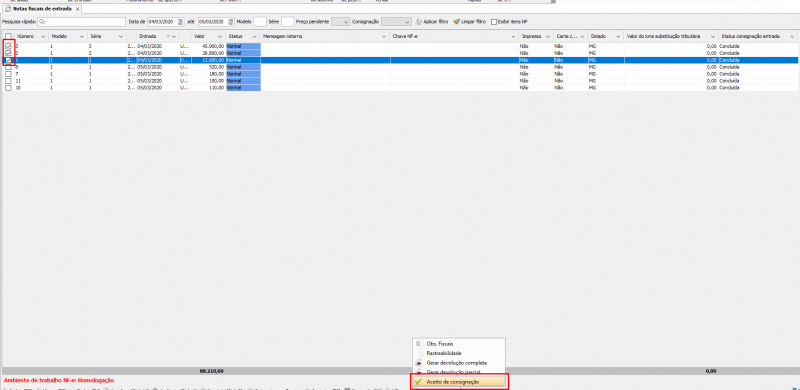
Task: Choose 'Gerar devolução completa' menu item
Action: click(459, 362)
